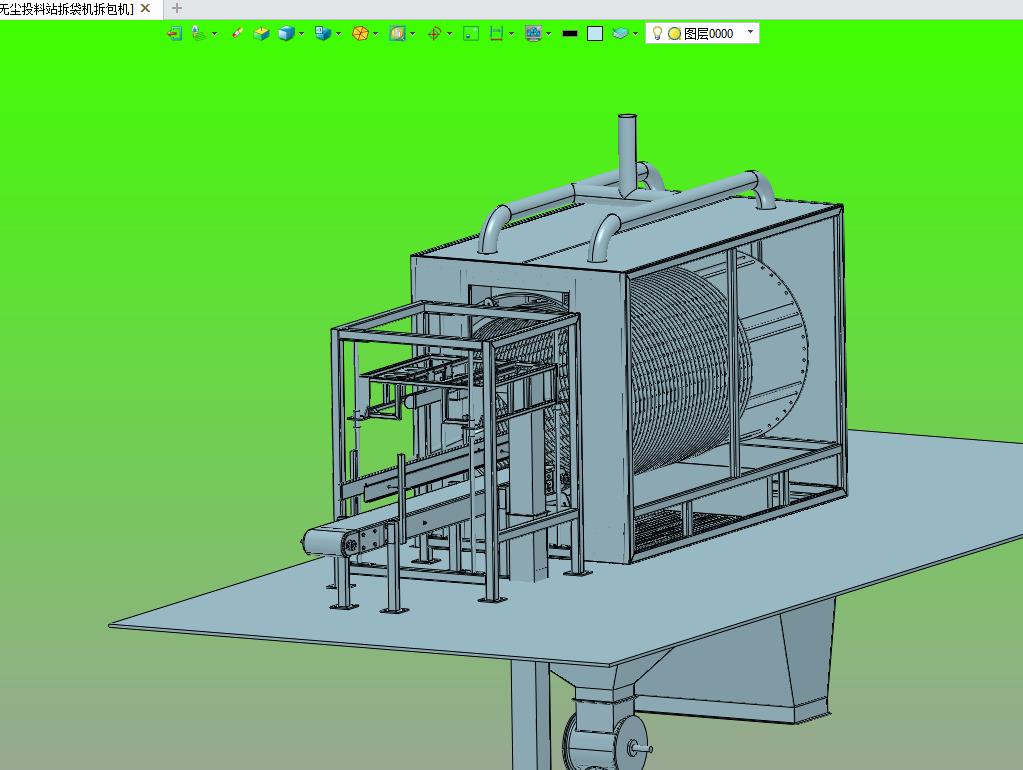This screenshot has height=770, width=1023.
Task: Click the black line color swatch
Action: 570,33
